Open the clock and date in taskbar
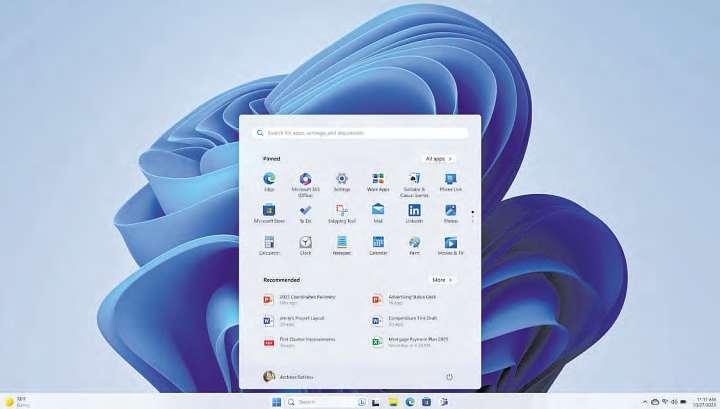Screen dimensions: 720x409 (x=705, y=402)
